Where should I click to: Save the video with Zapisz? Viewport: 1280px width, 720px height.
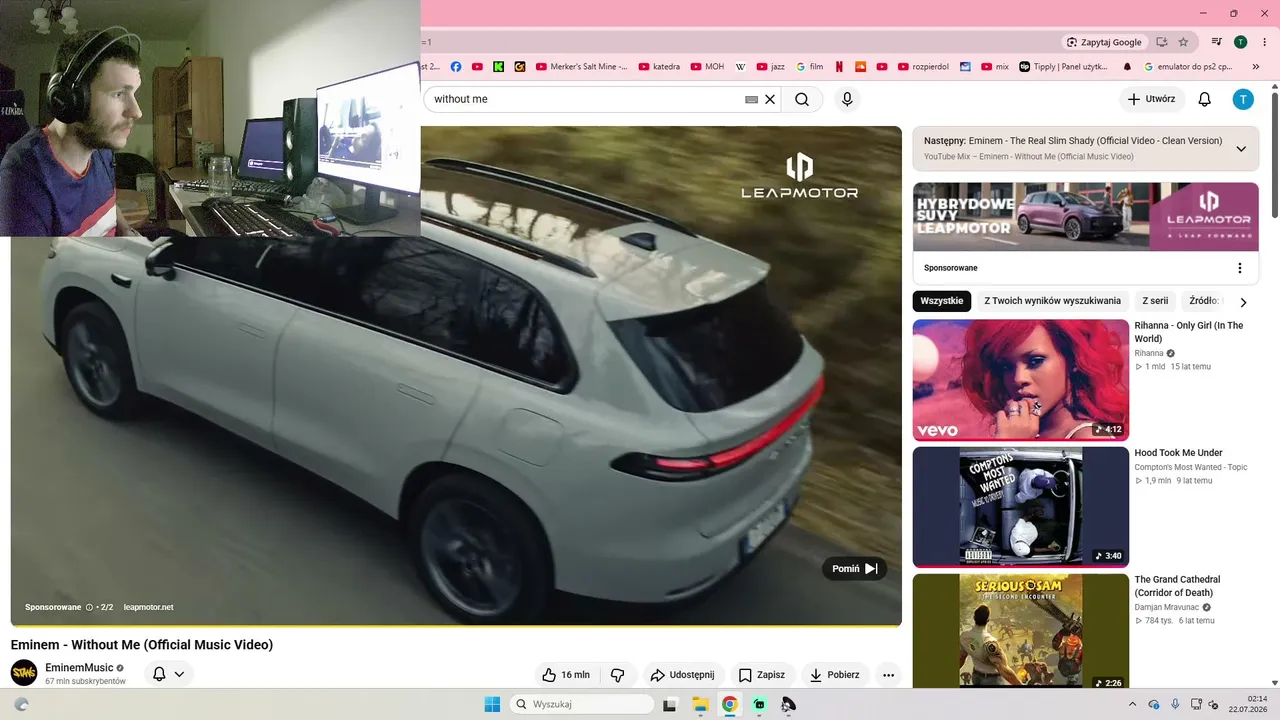coord(761,675)
